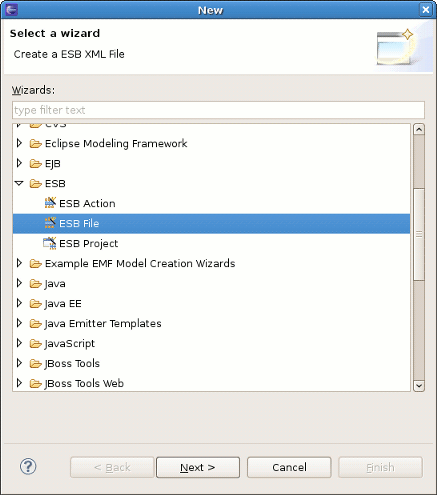Image resolution: width=437 pixels, height=495 pixels.
Task: Click the Java Emitter Templates folder icon
Action: (x=35, y=324)
